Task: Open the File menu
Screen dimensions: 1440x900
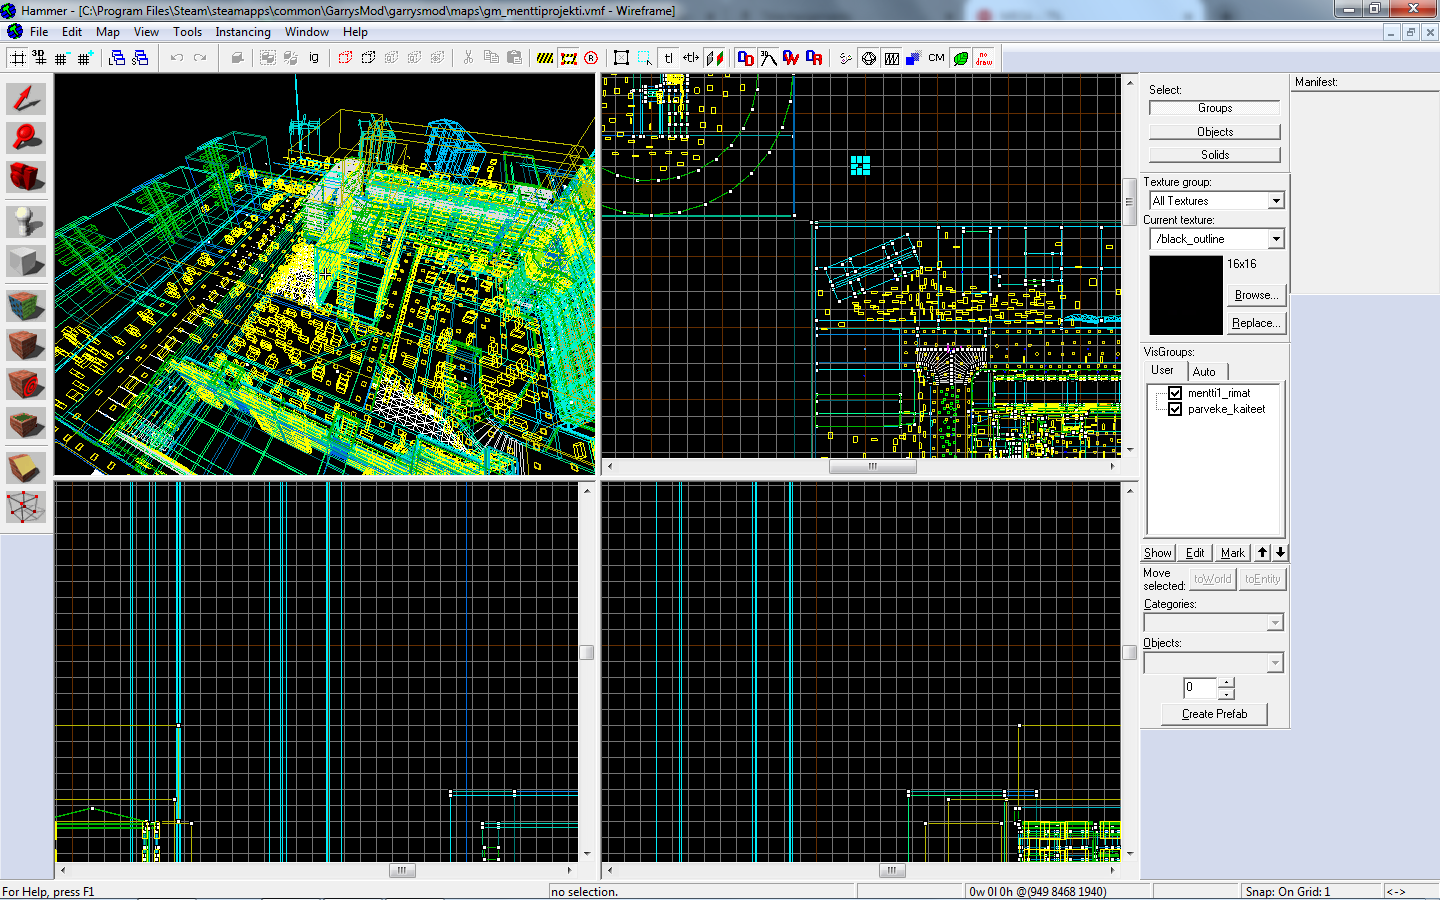Action: tap(39, 32)
